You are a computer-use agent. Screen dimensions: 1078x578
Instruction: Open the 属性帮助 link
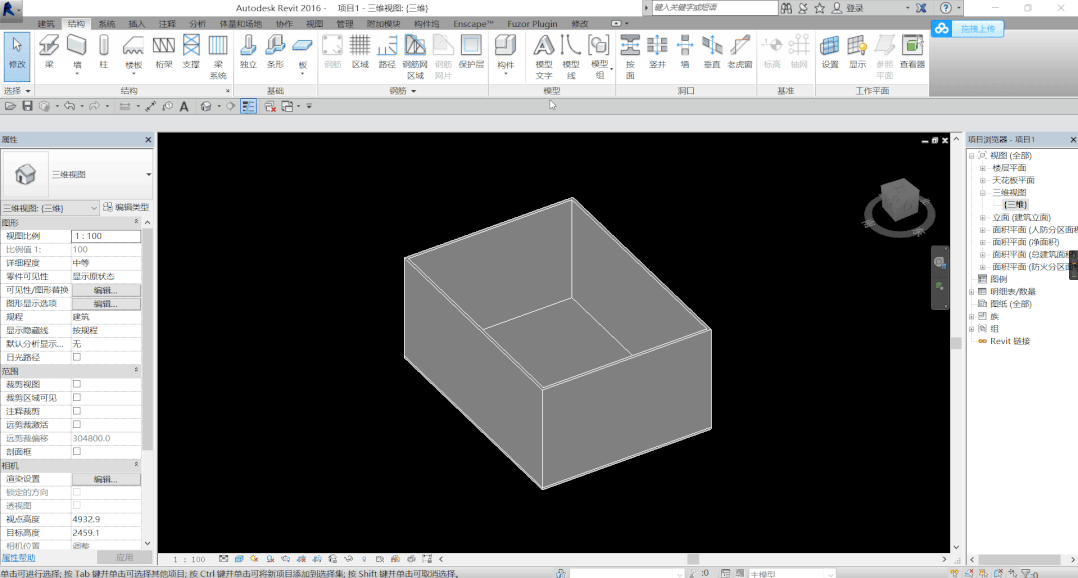click(x=19, y=558)
